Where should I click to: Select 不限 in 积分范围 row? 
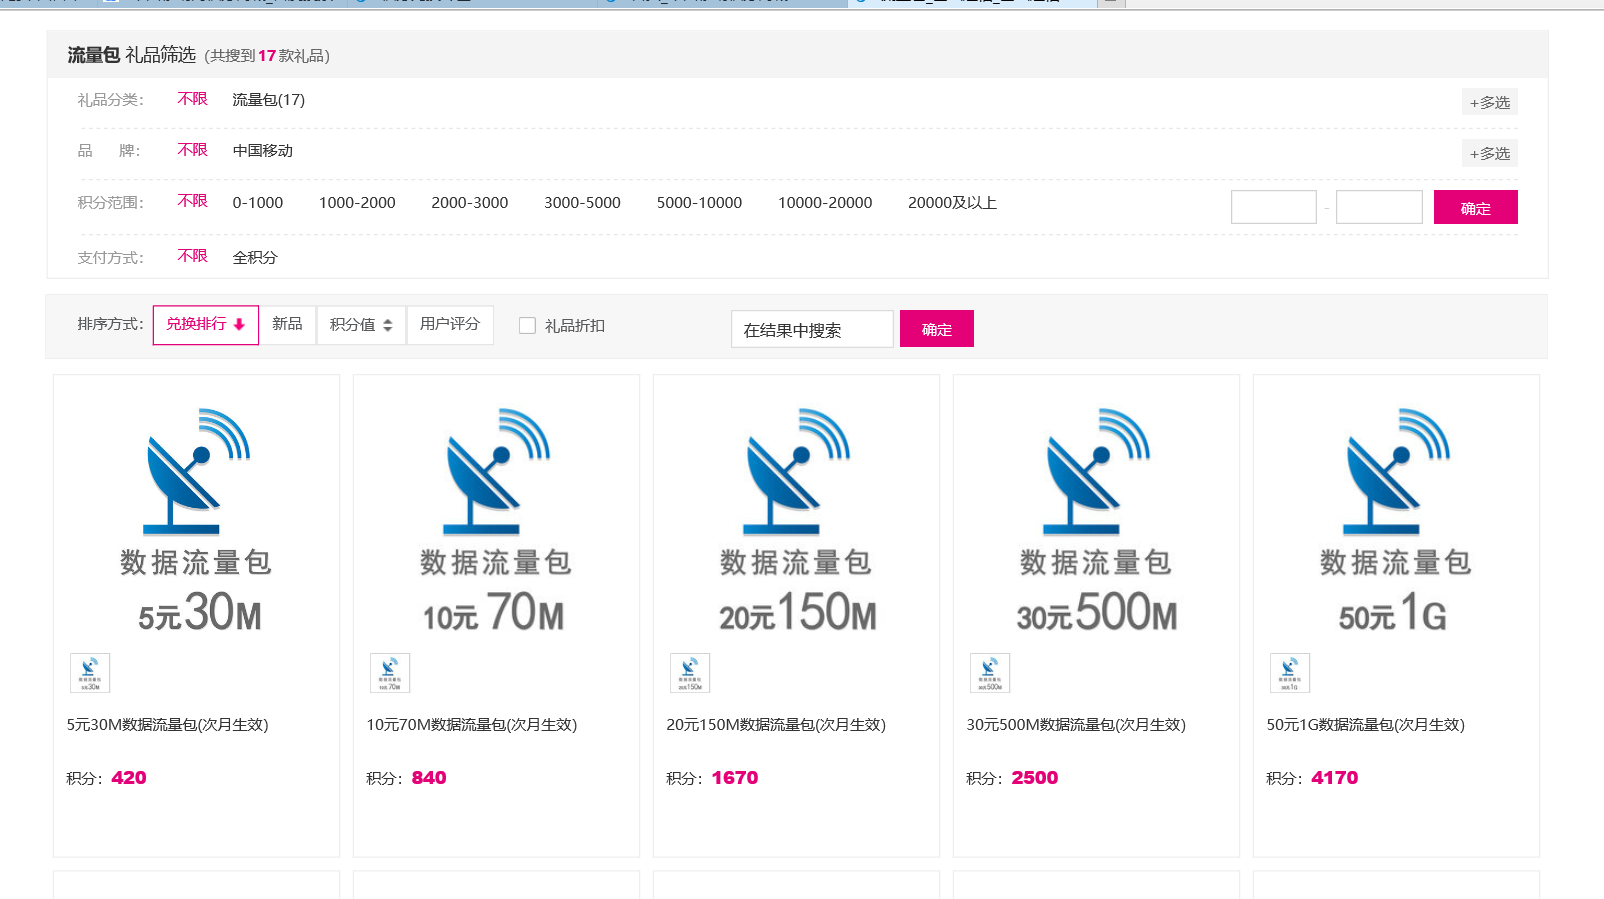point(192,201)
